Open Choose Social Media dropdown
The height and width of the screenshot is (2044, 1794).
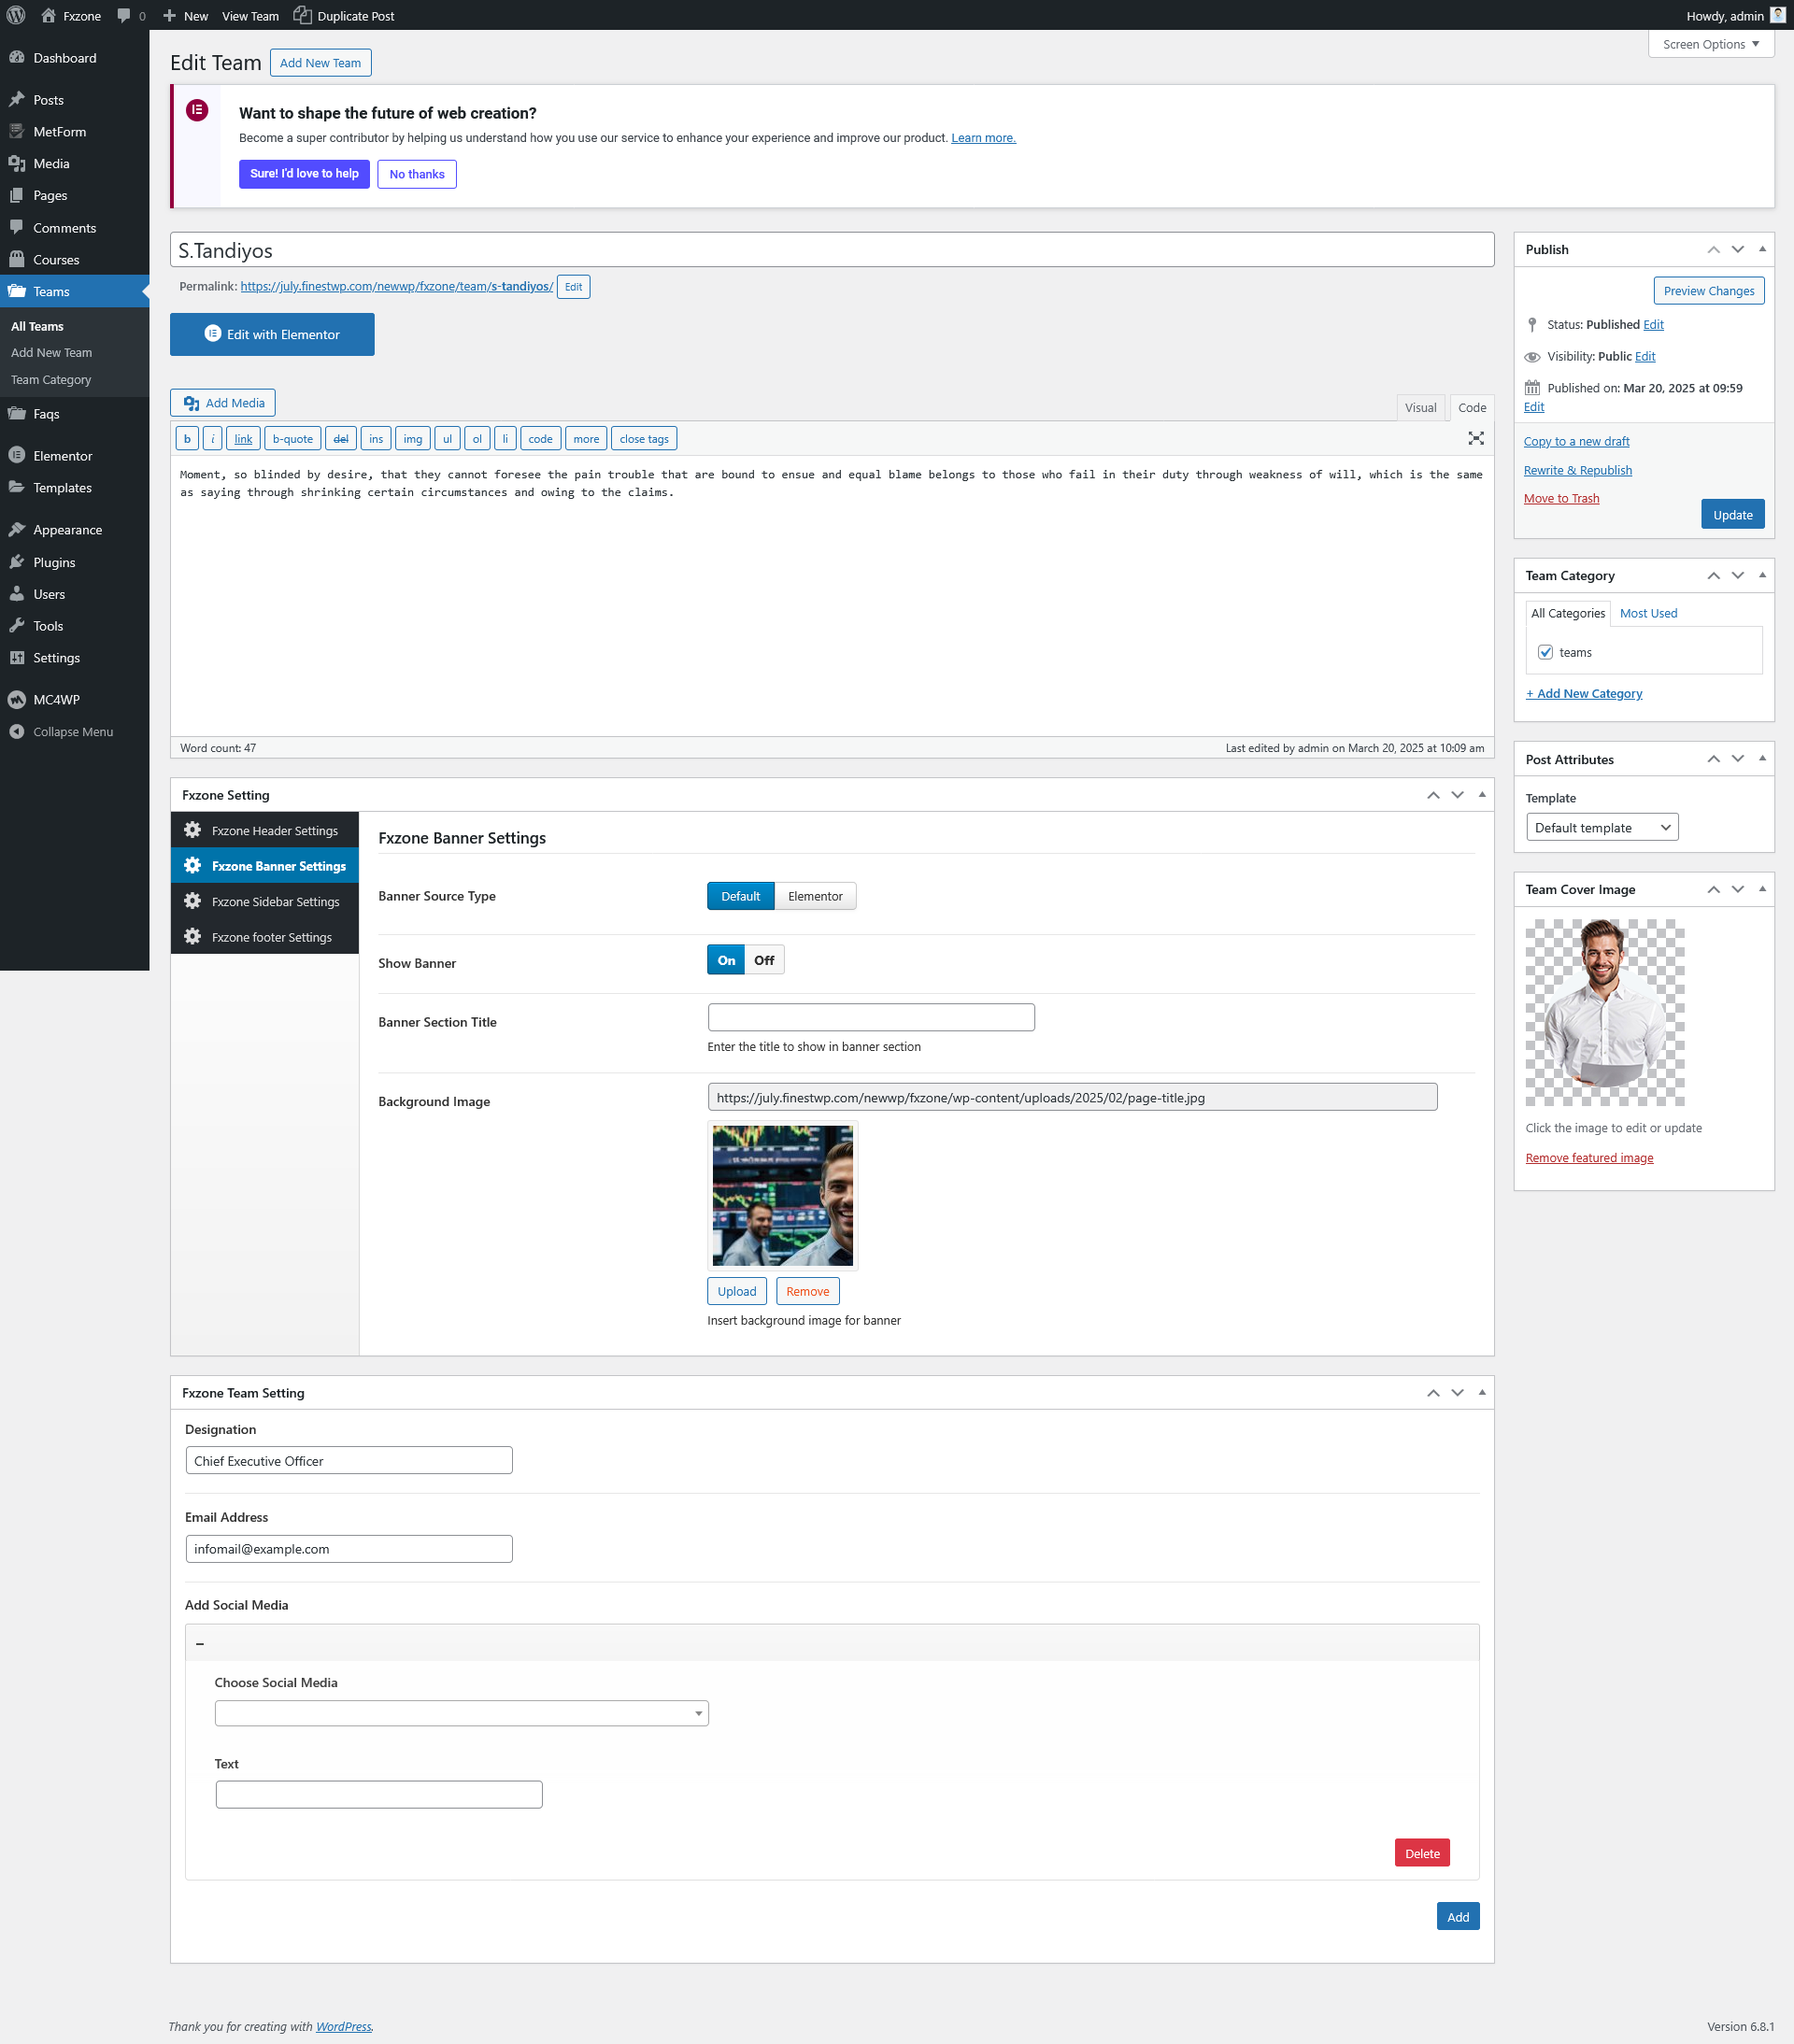(461, 1713)
